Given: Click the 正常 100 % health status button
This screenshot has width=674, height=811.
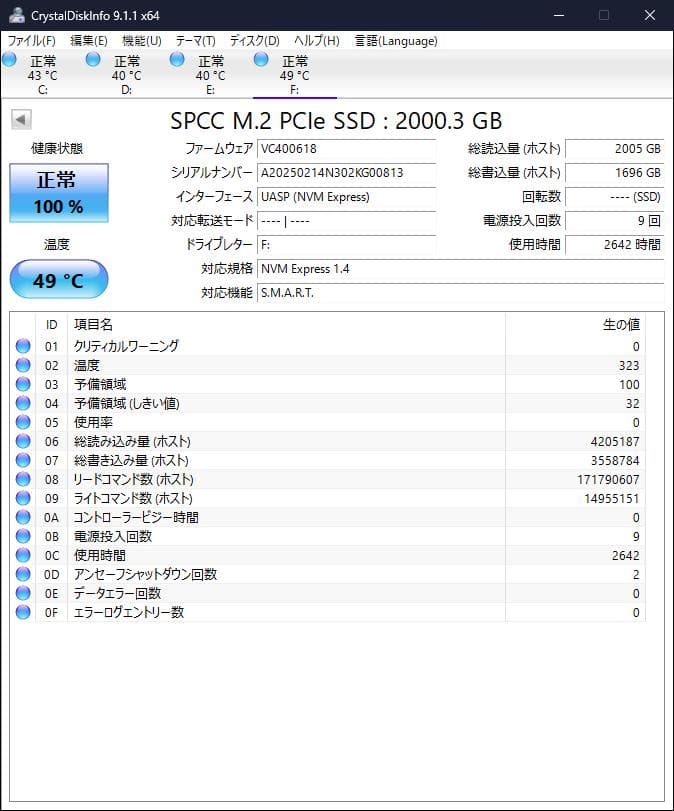Looking at the screenshot, I should click(x=59, y=193).
